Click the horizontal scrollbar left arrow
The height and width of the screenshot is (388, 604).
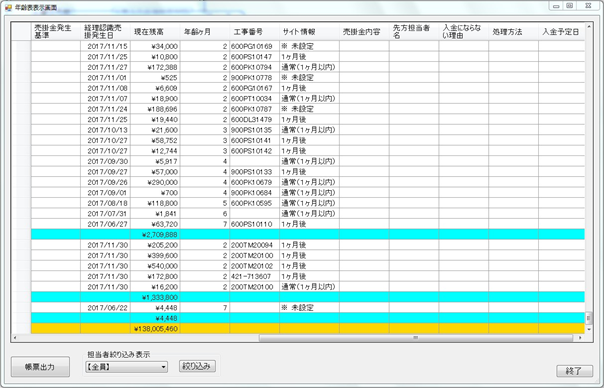coord(15,338)
